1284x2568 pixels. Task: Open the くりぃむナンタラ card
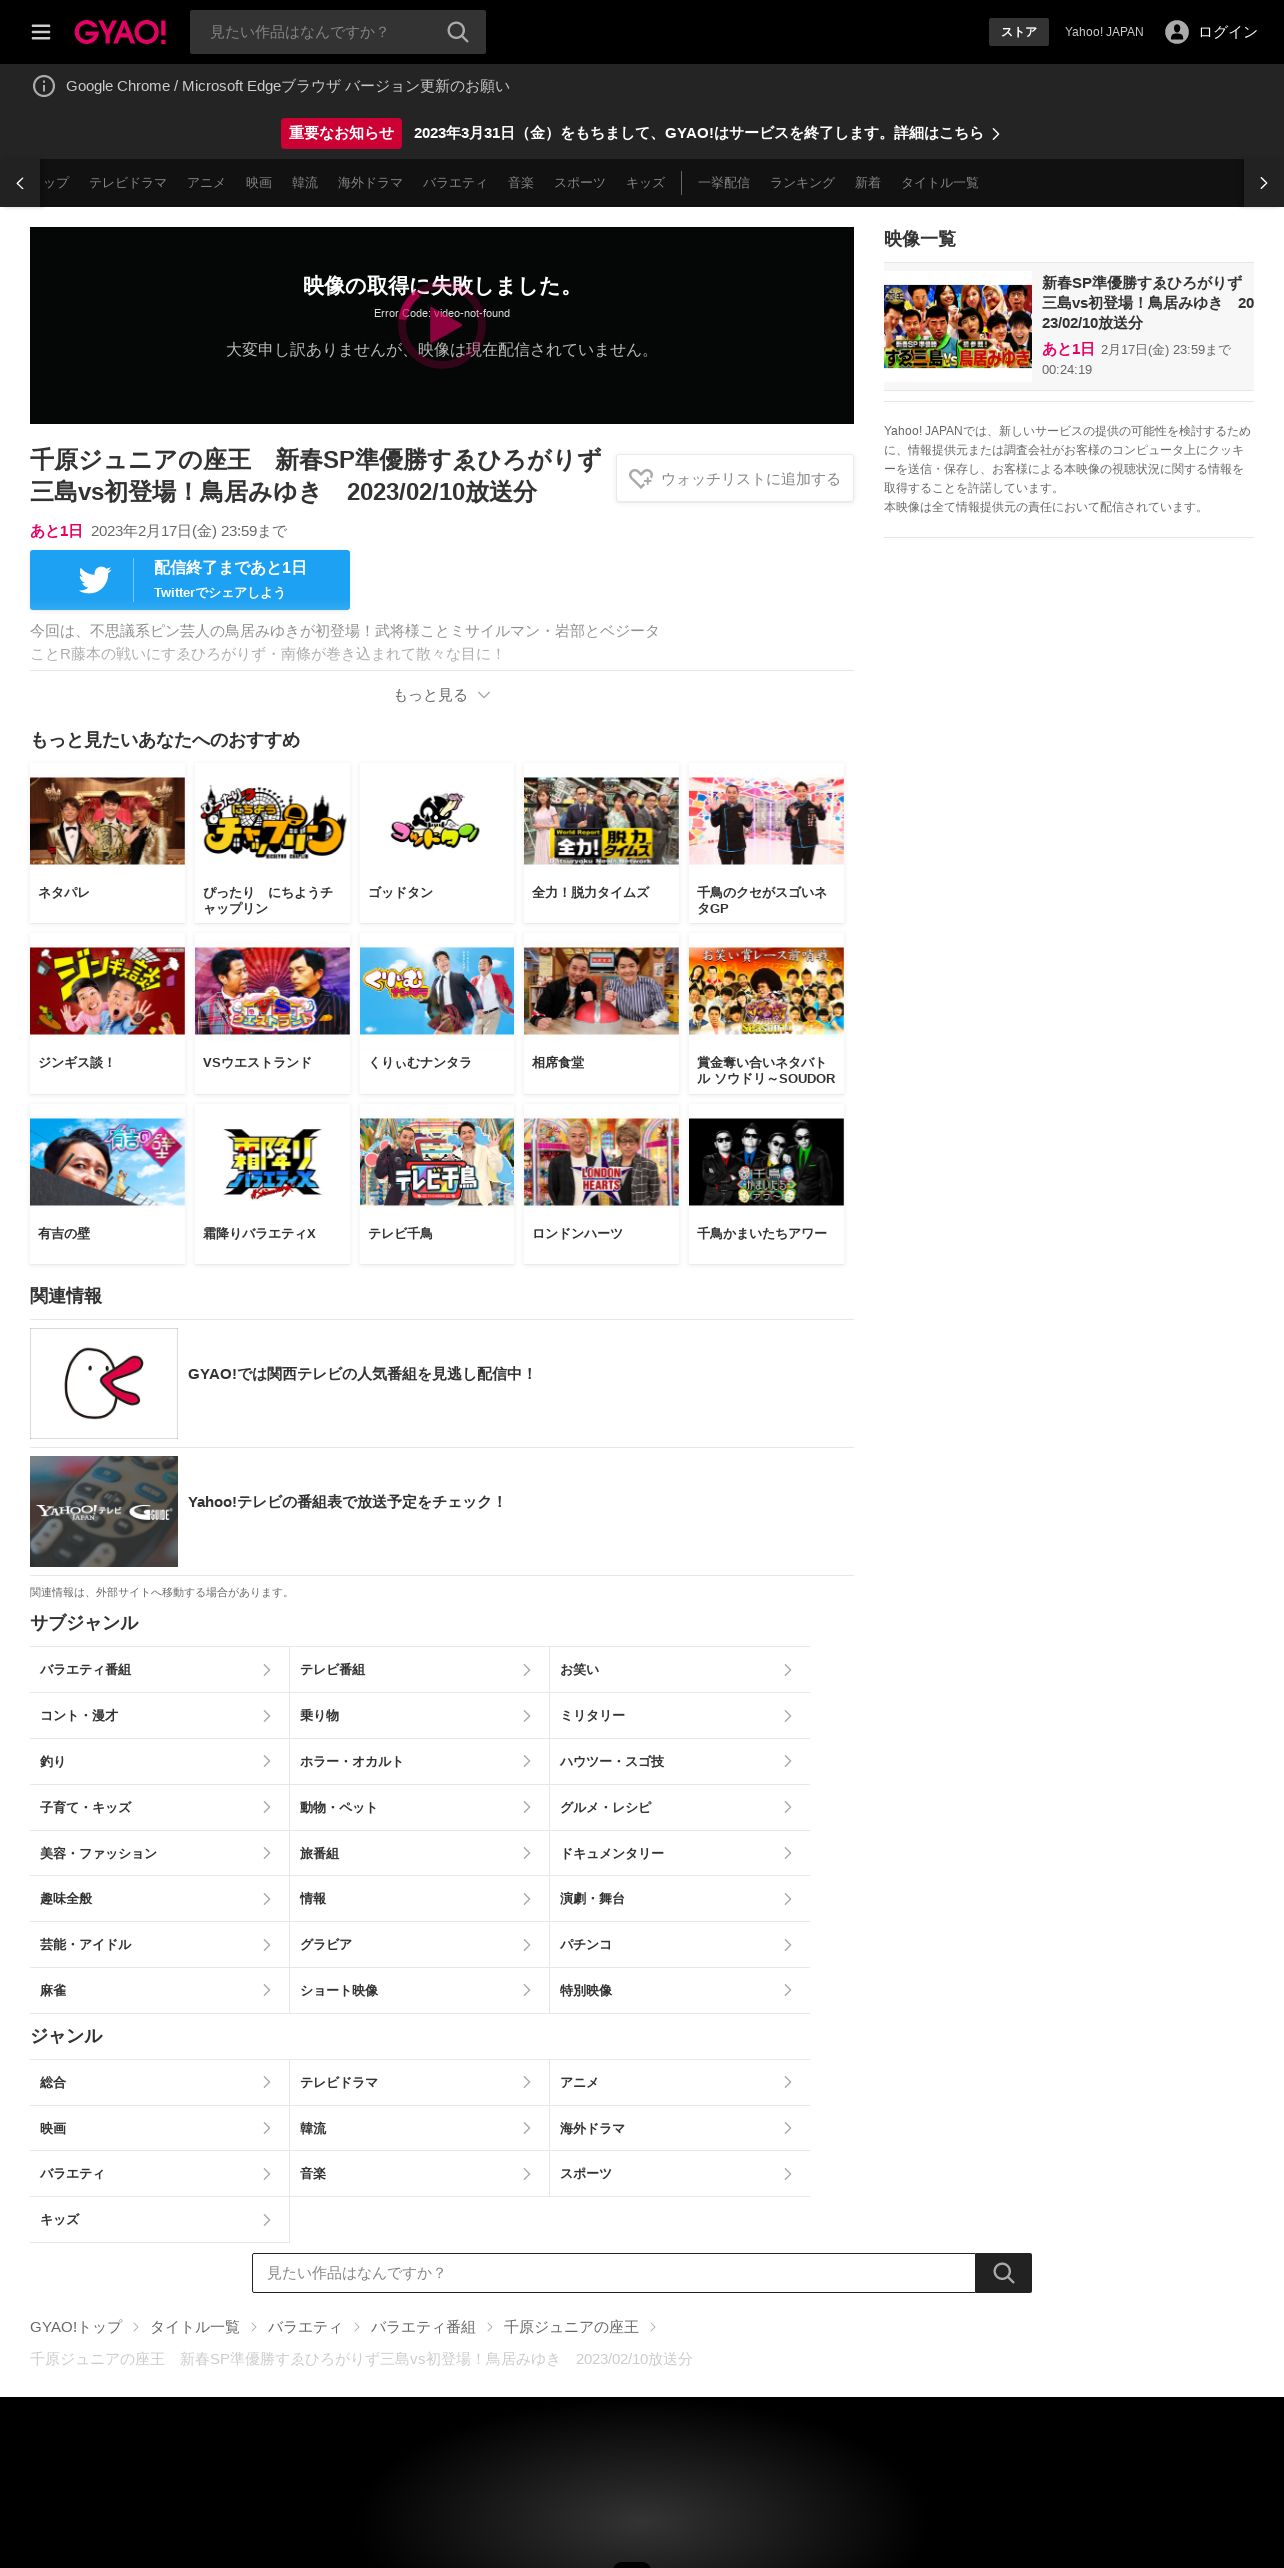[437, 1014]
